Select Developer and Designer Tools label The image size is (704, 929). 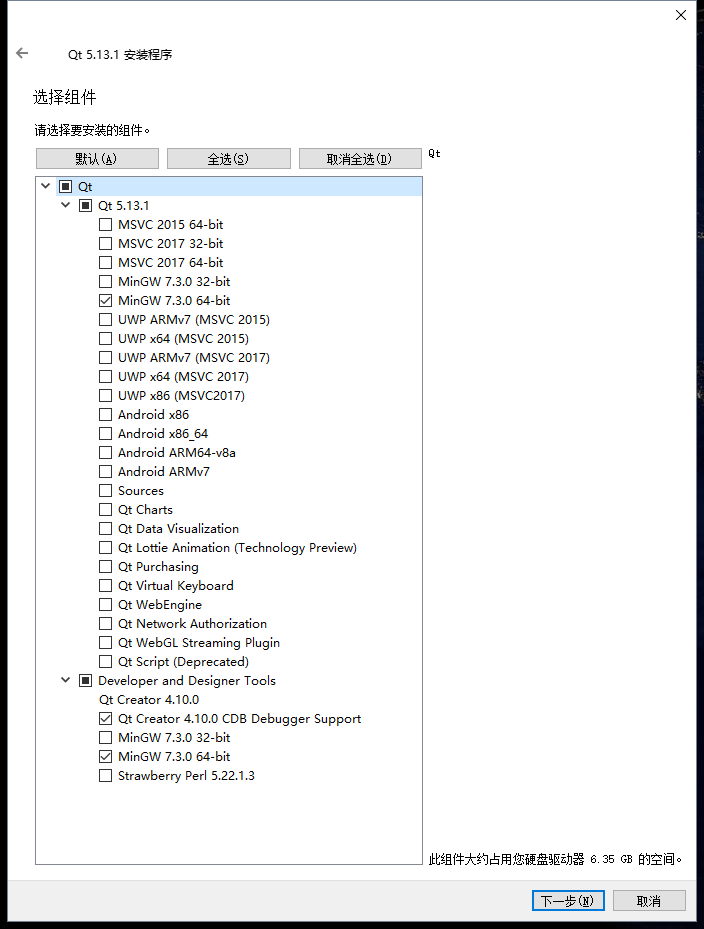tap(187, 681)
